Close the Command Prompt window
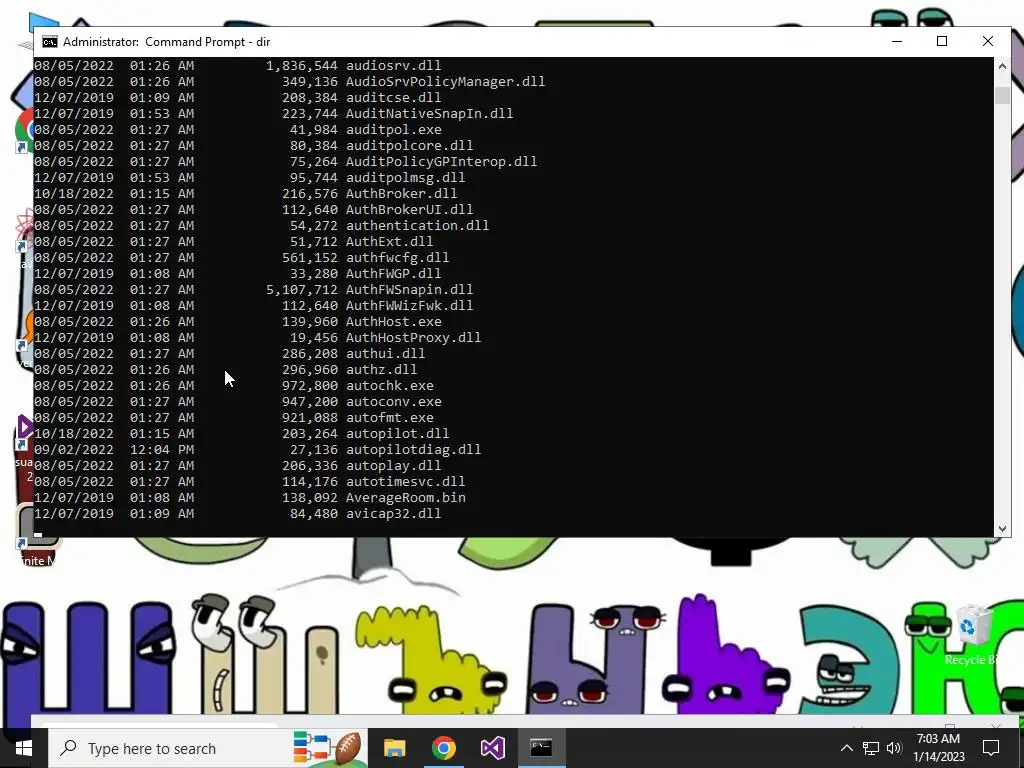 (x=987, y=41)
